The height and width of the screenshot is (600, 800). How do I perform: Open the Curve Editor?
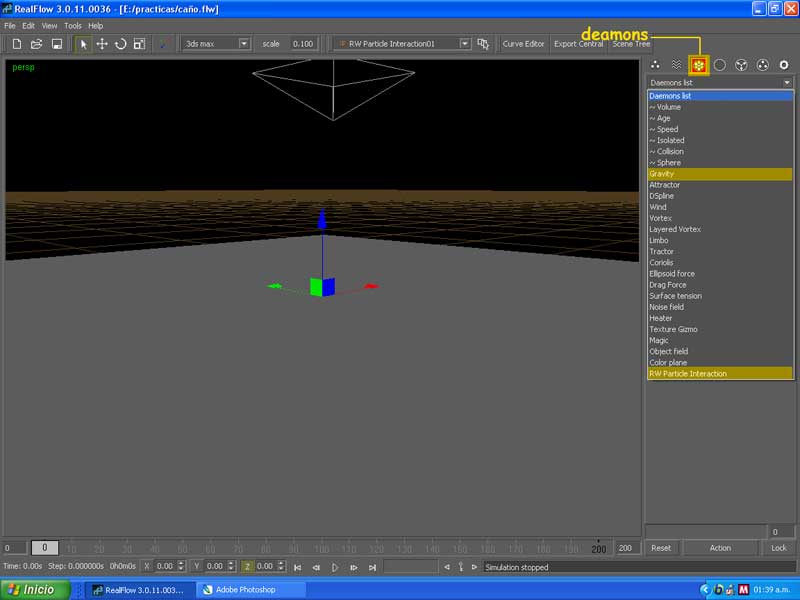tap(523, 44)
